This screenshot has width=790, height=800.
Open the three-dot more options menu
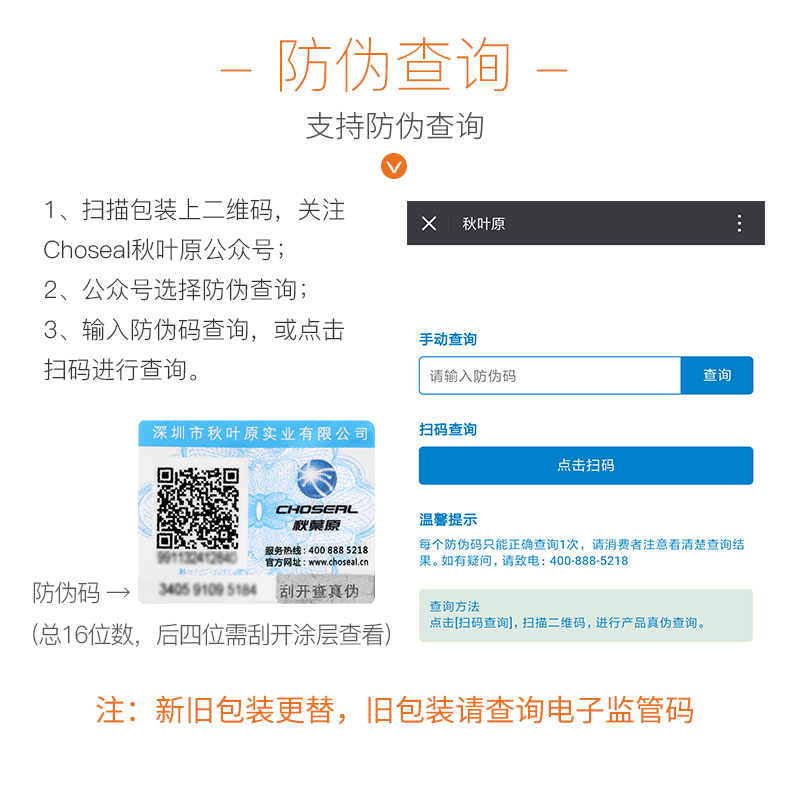(739, 223)
